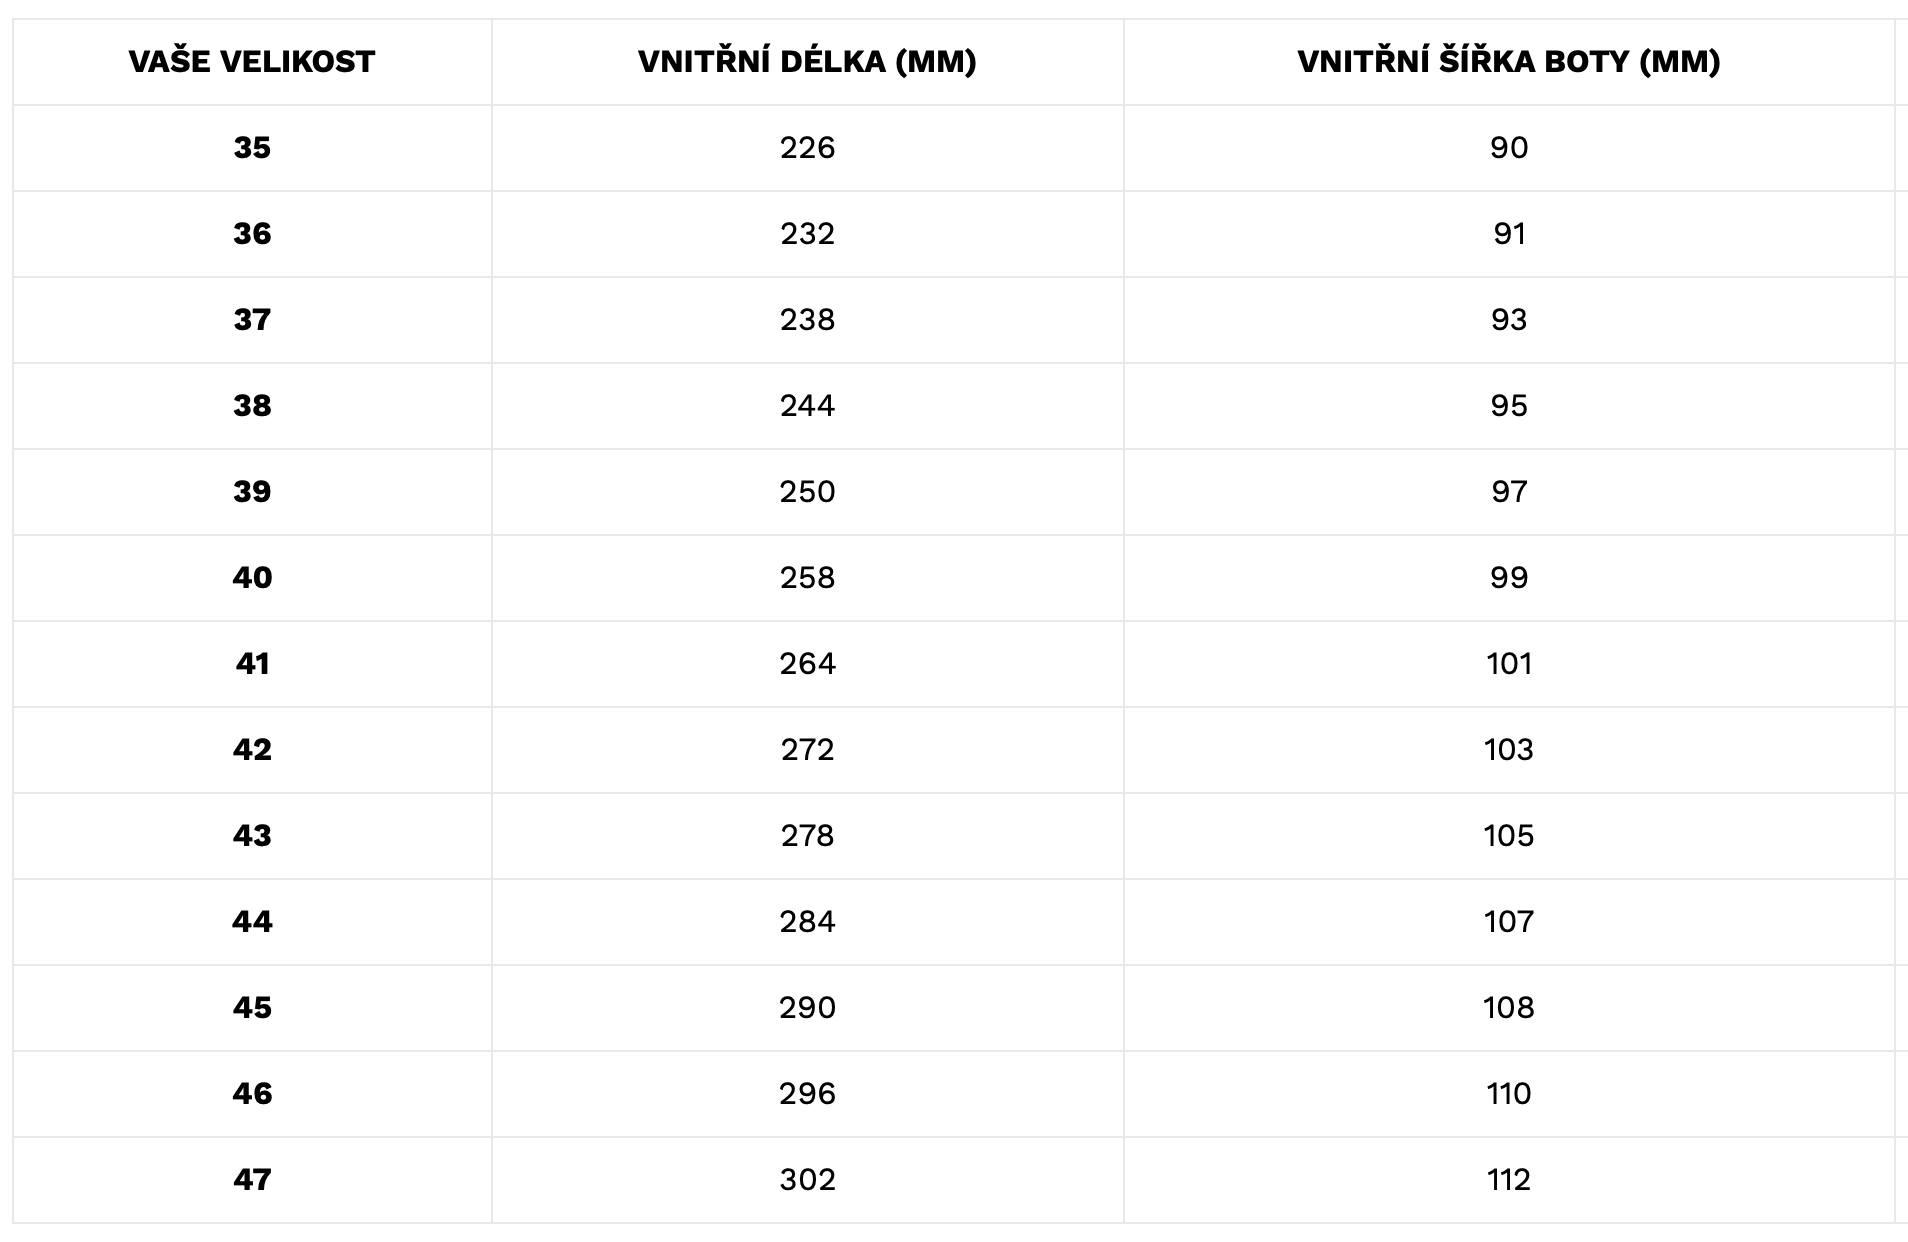
Task: Click inner length value 226
Action: pos(807,148)
